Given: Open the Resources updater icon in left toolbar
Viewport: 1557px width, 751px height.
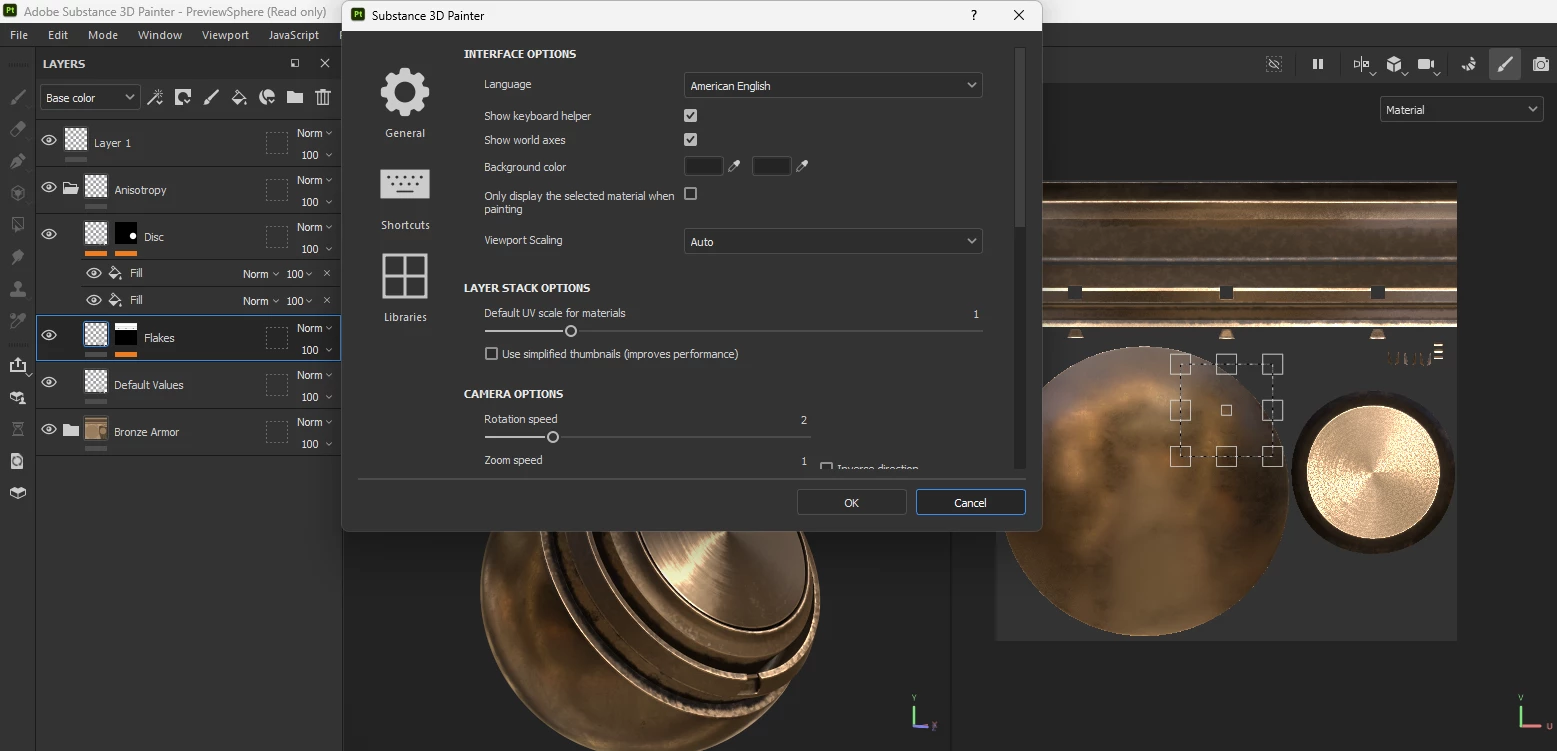Looking at the screenshot, I should tap(17, 461).
